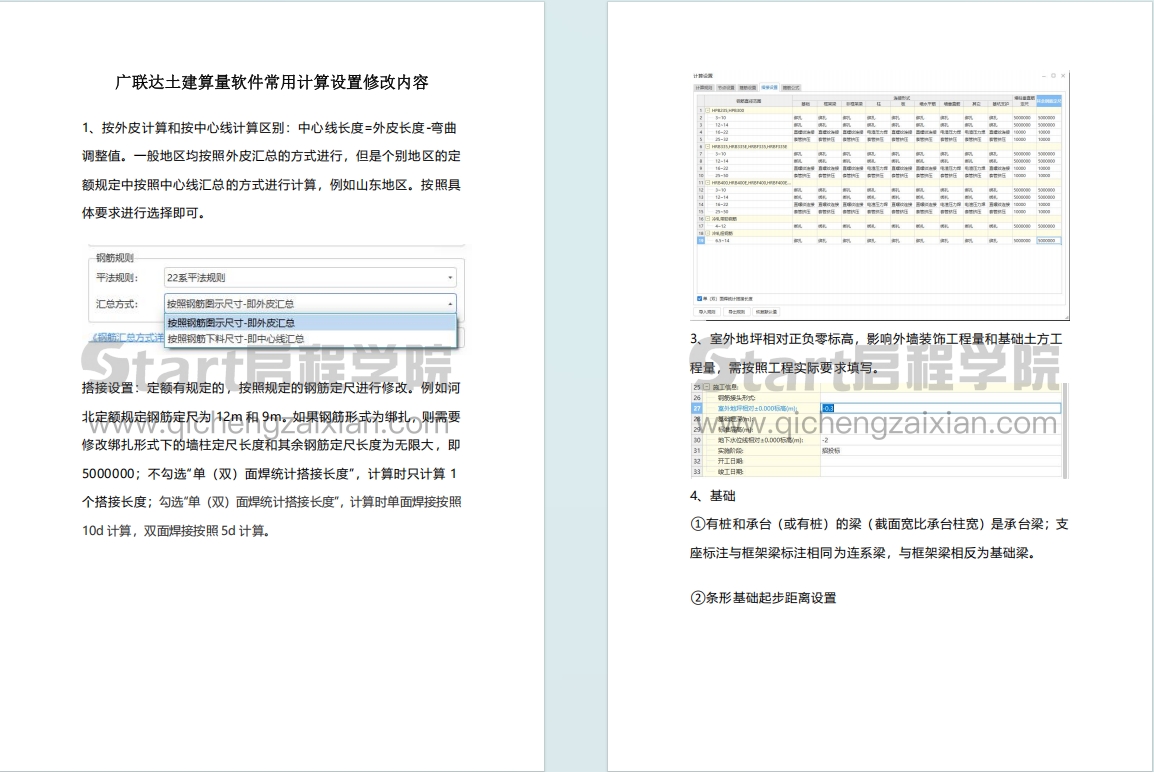Collapse the 施工信息 section

coord(707,387)
